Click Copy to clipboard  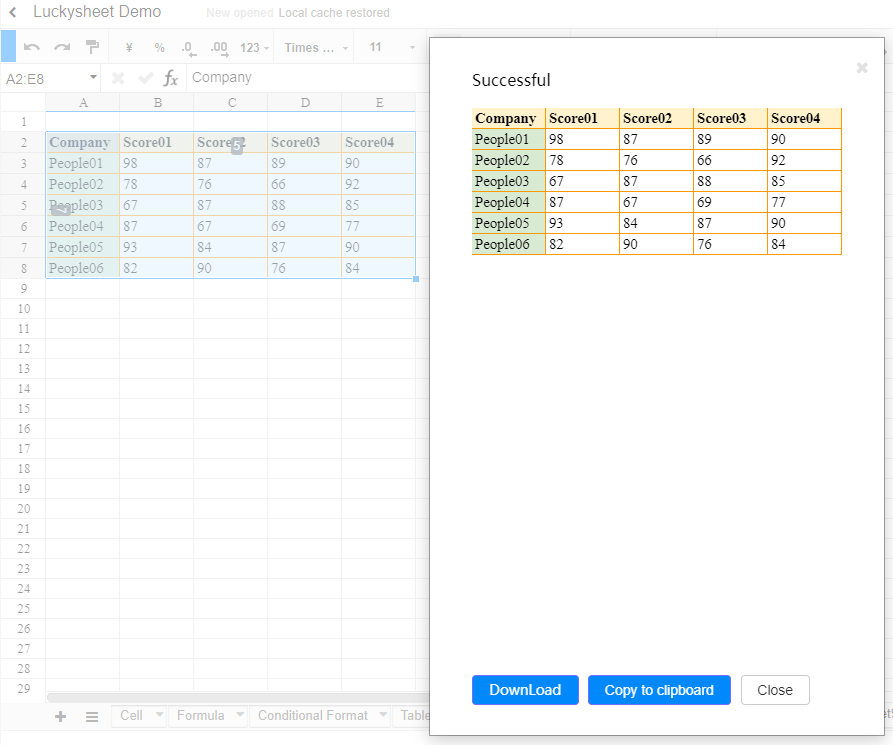(659, 690)
